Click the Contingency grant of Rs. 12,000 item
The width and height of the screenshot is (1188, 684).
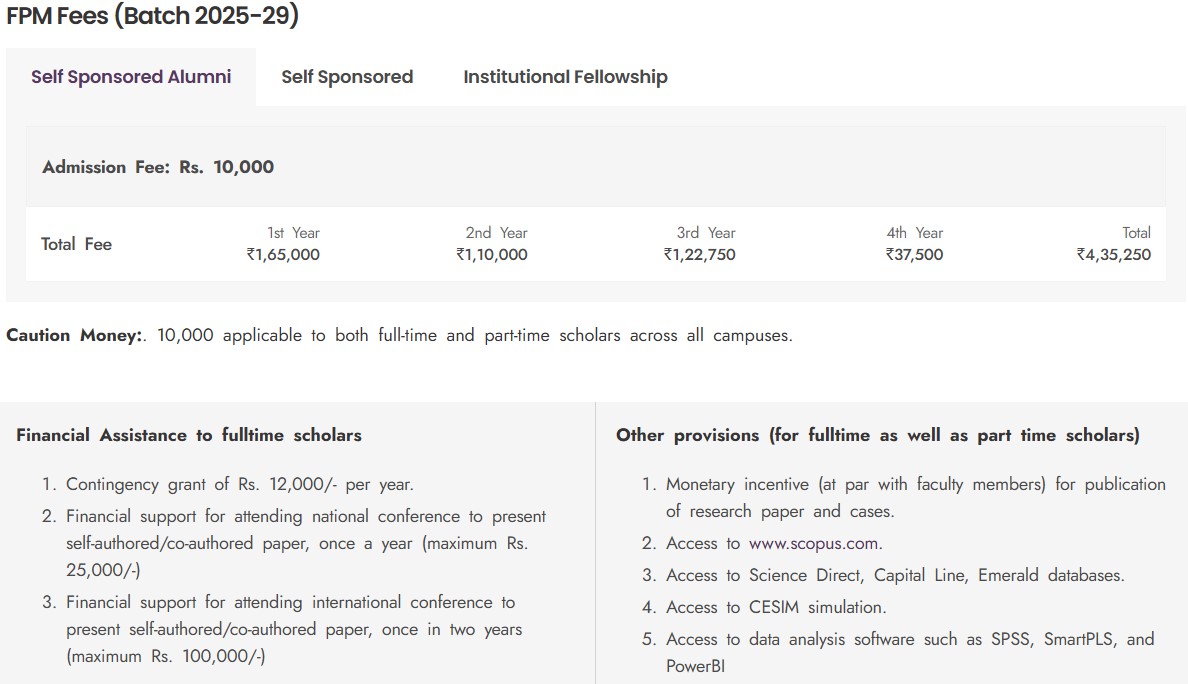click(239, 484)
